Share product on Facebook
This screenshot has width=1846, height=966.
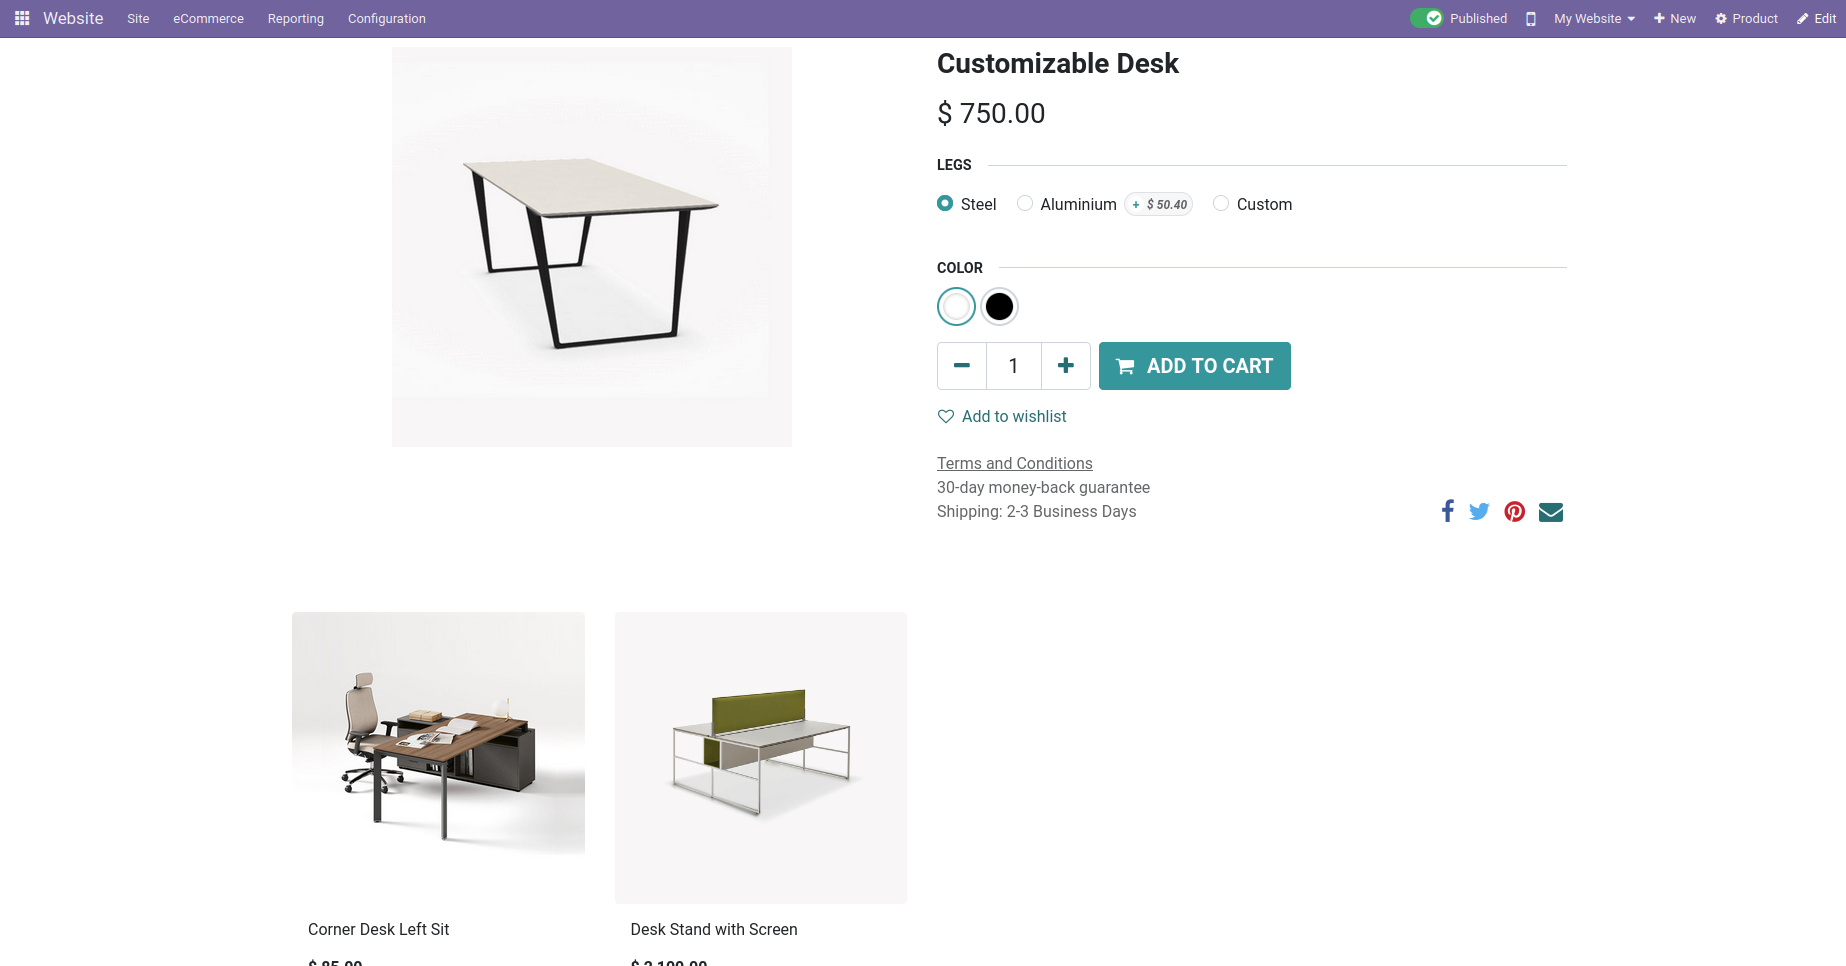point(1447,512)
